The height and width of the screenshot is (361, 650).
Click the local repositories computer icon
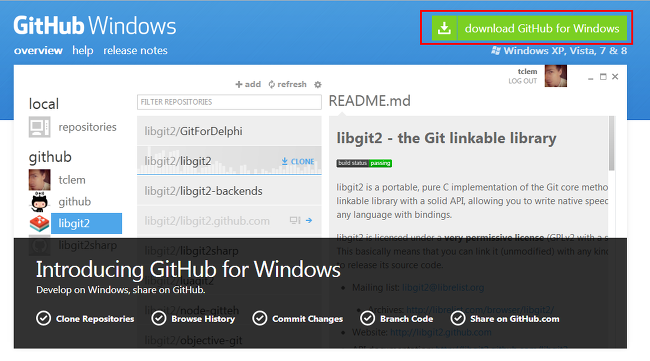coord(39,127)
